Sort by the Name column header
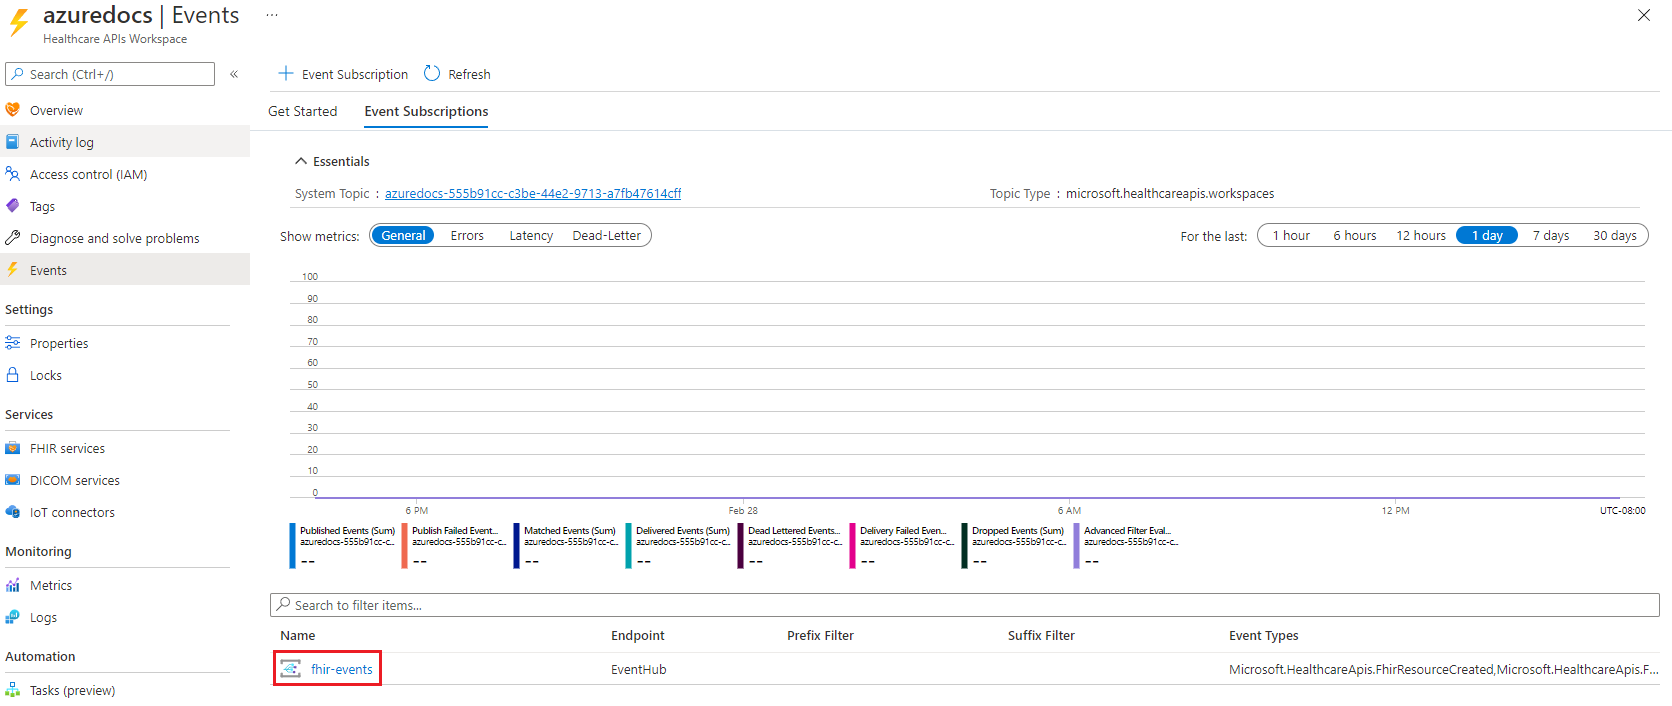 click(298, 636)
